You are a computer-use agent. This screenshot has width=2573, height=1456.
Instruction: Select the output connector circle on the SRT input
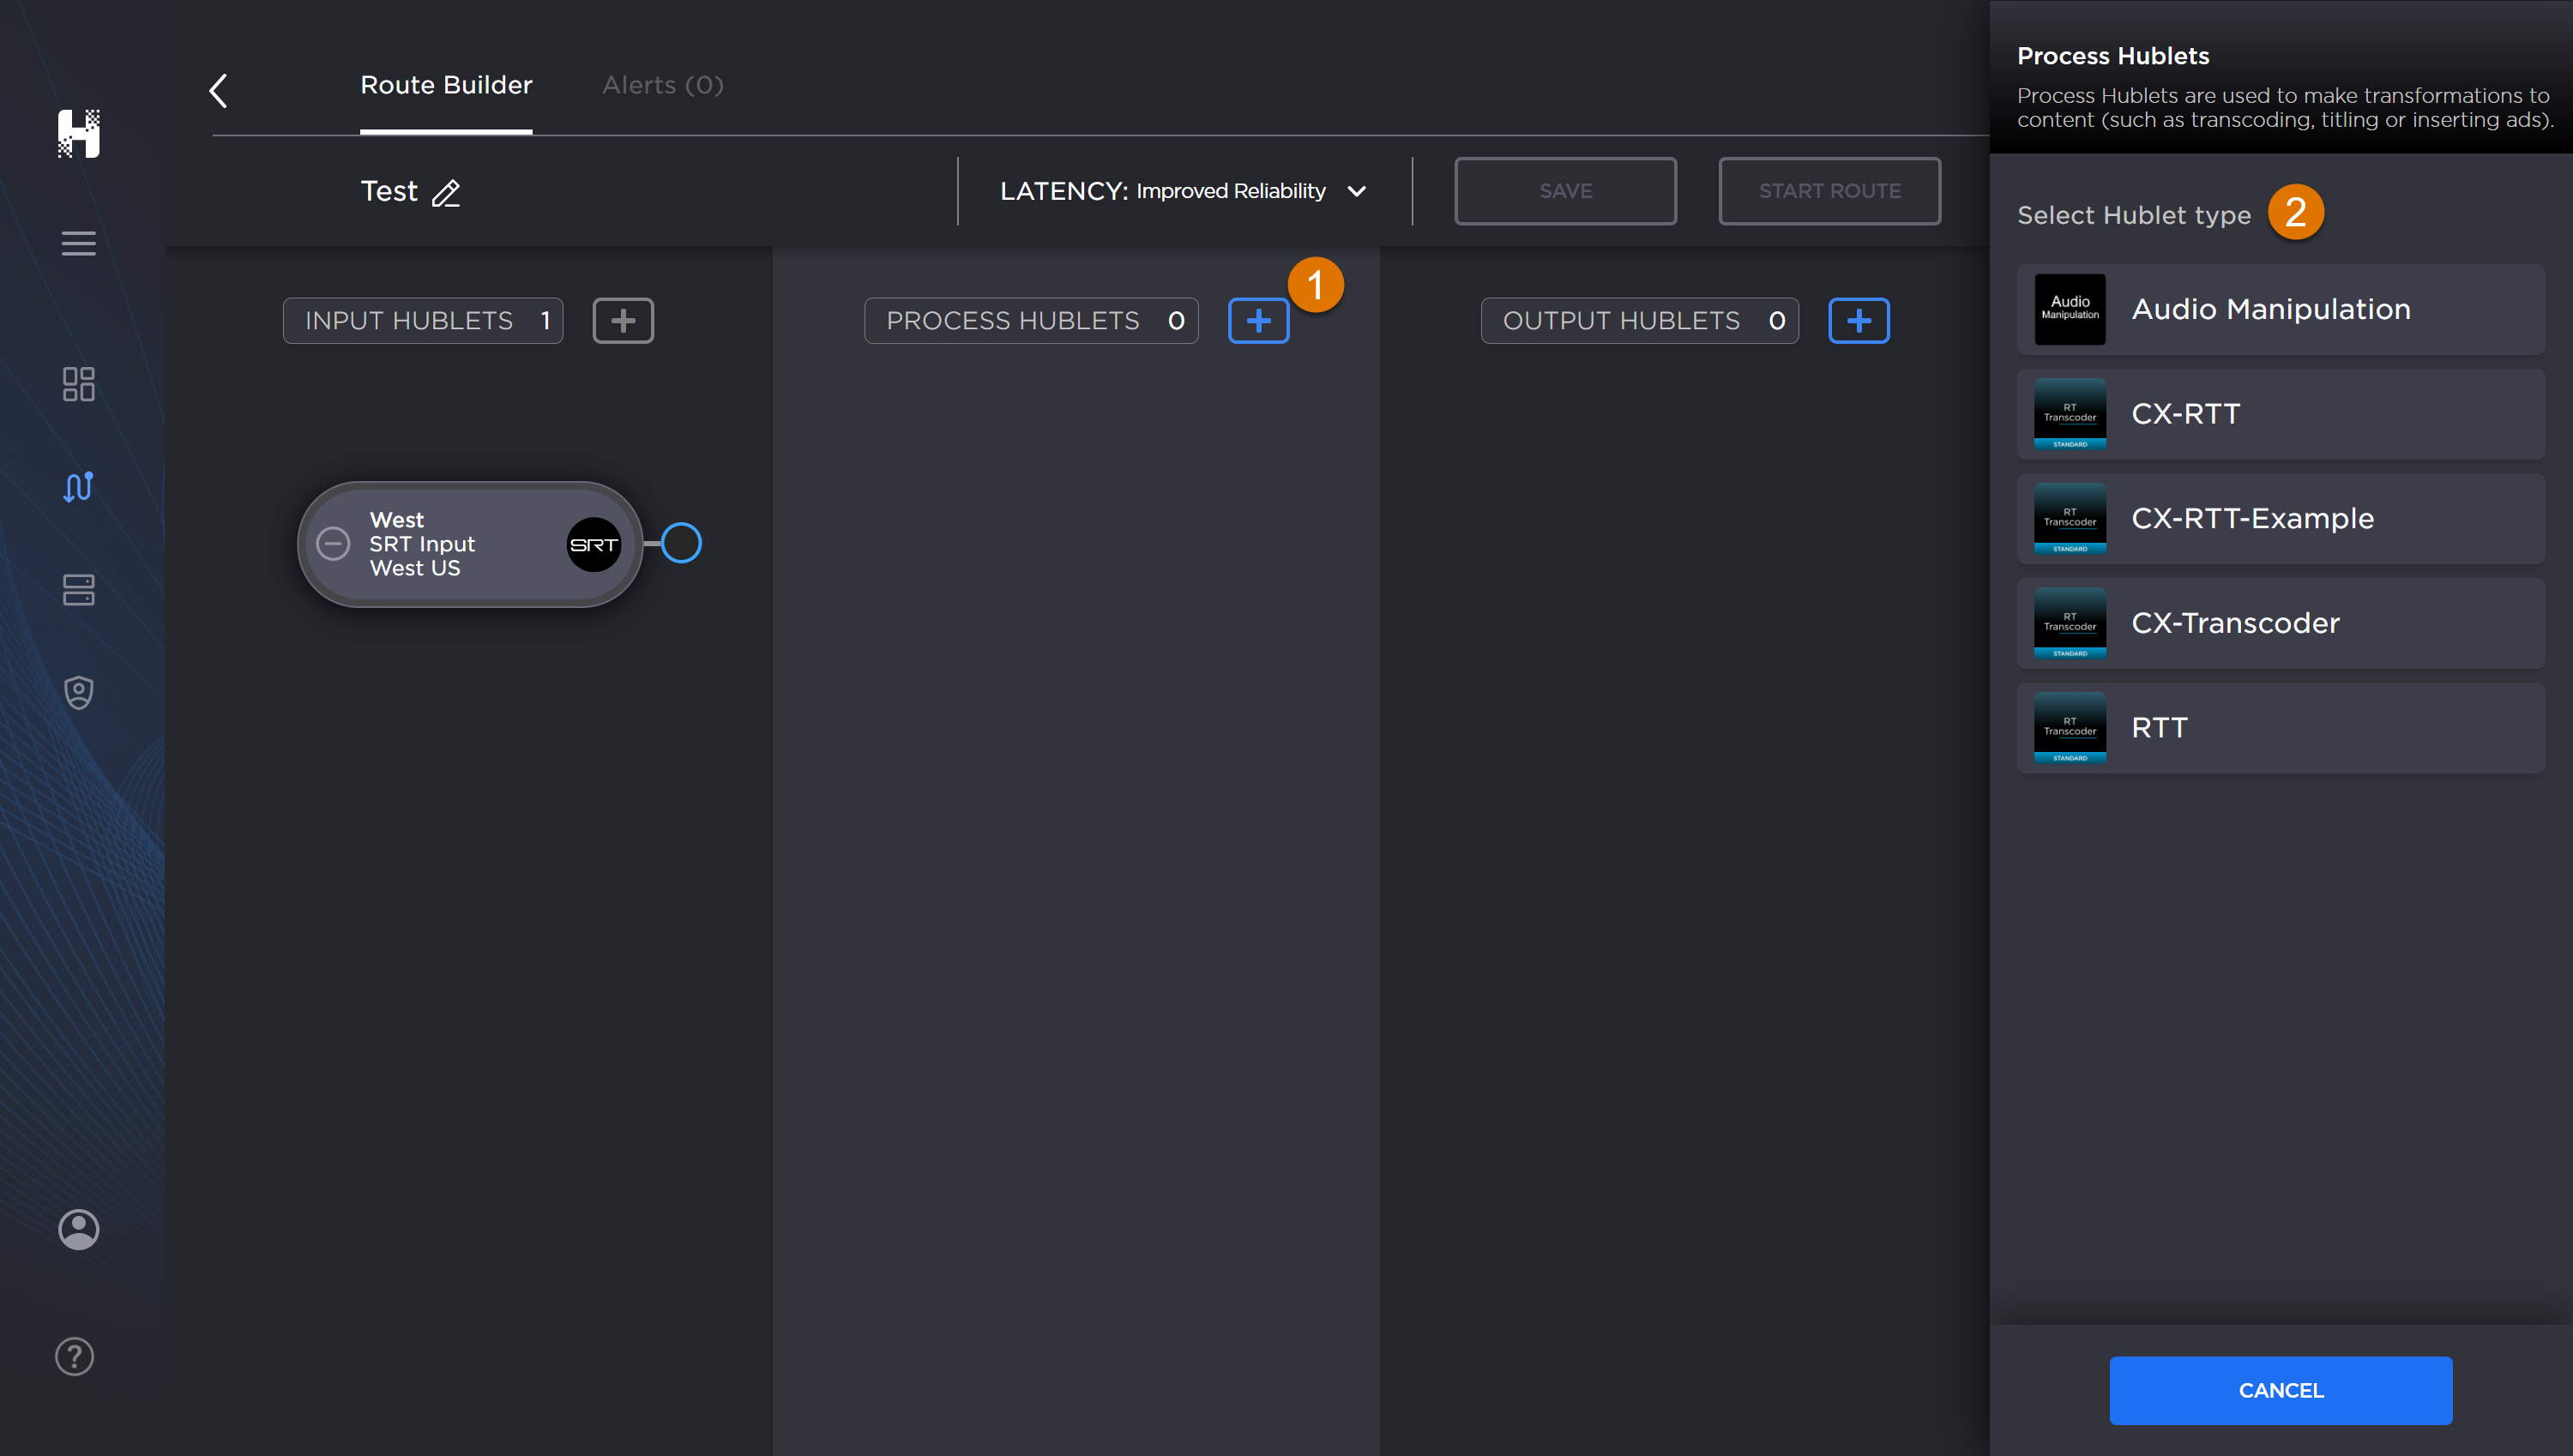click(x=683, y=543)
